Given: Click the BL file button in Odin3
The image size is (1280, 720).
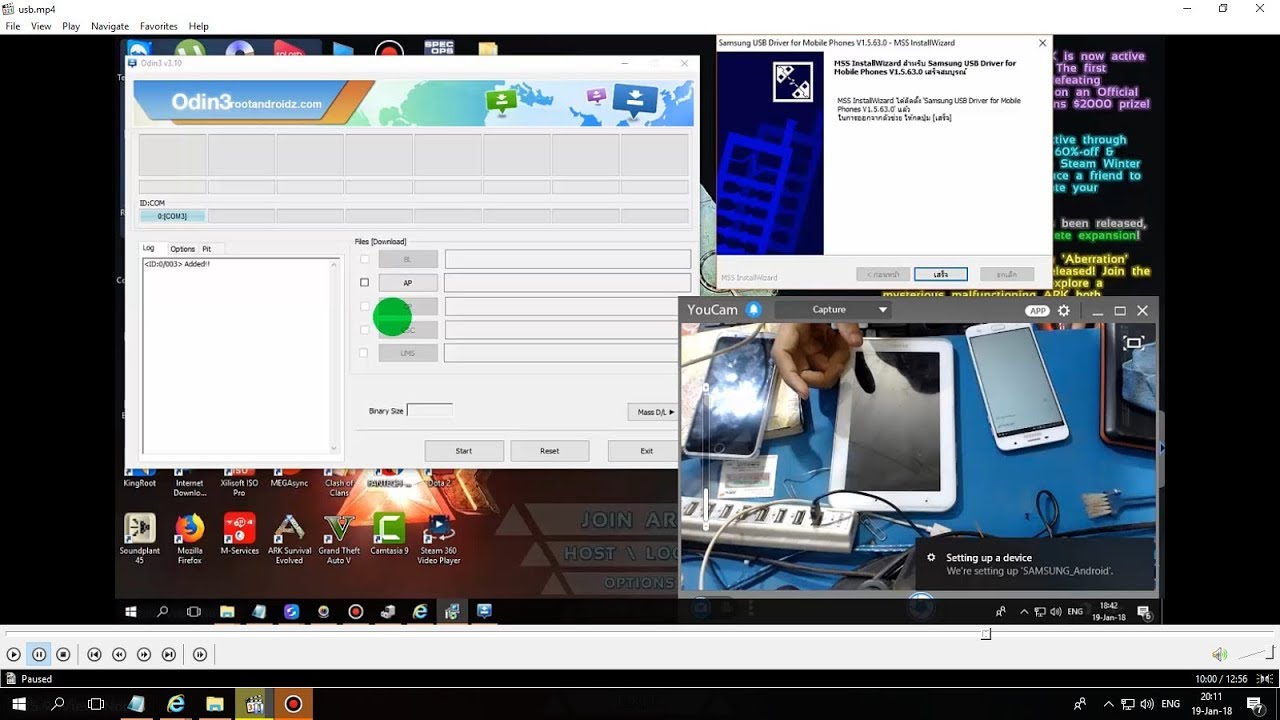Looking at the screenshot, I should point(408,259).
